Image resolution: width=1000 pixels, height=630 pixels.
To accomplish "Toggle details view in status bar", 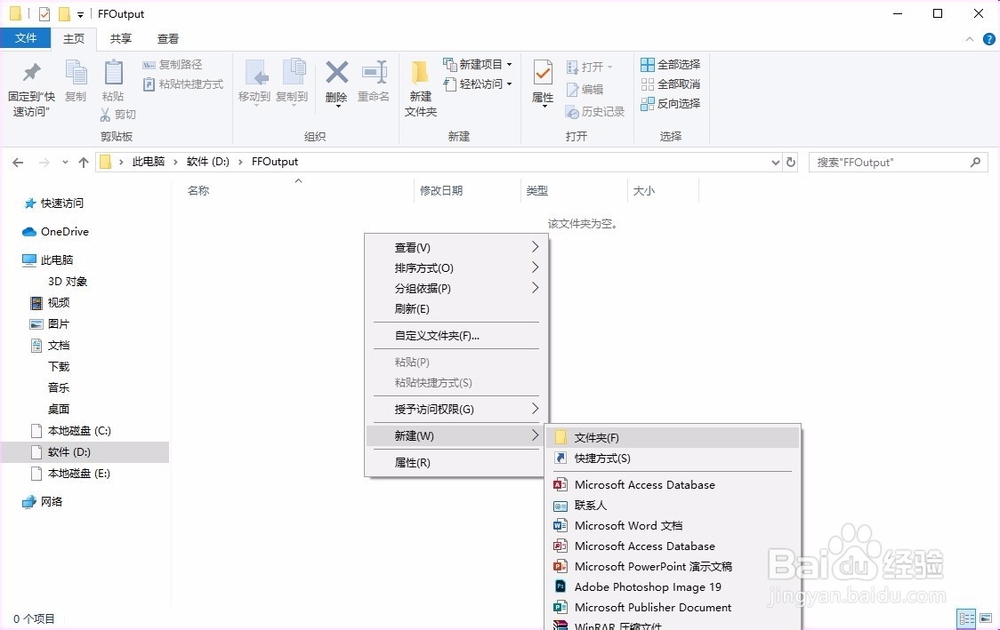I will pos(966,618).
